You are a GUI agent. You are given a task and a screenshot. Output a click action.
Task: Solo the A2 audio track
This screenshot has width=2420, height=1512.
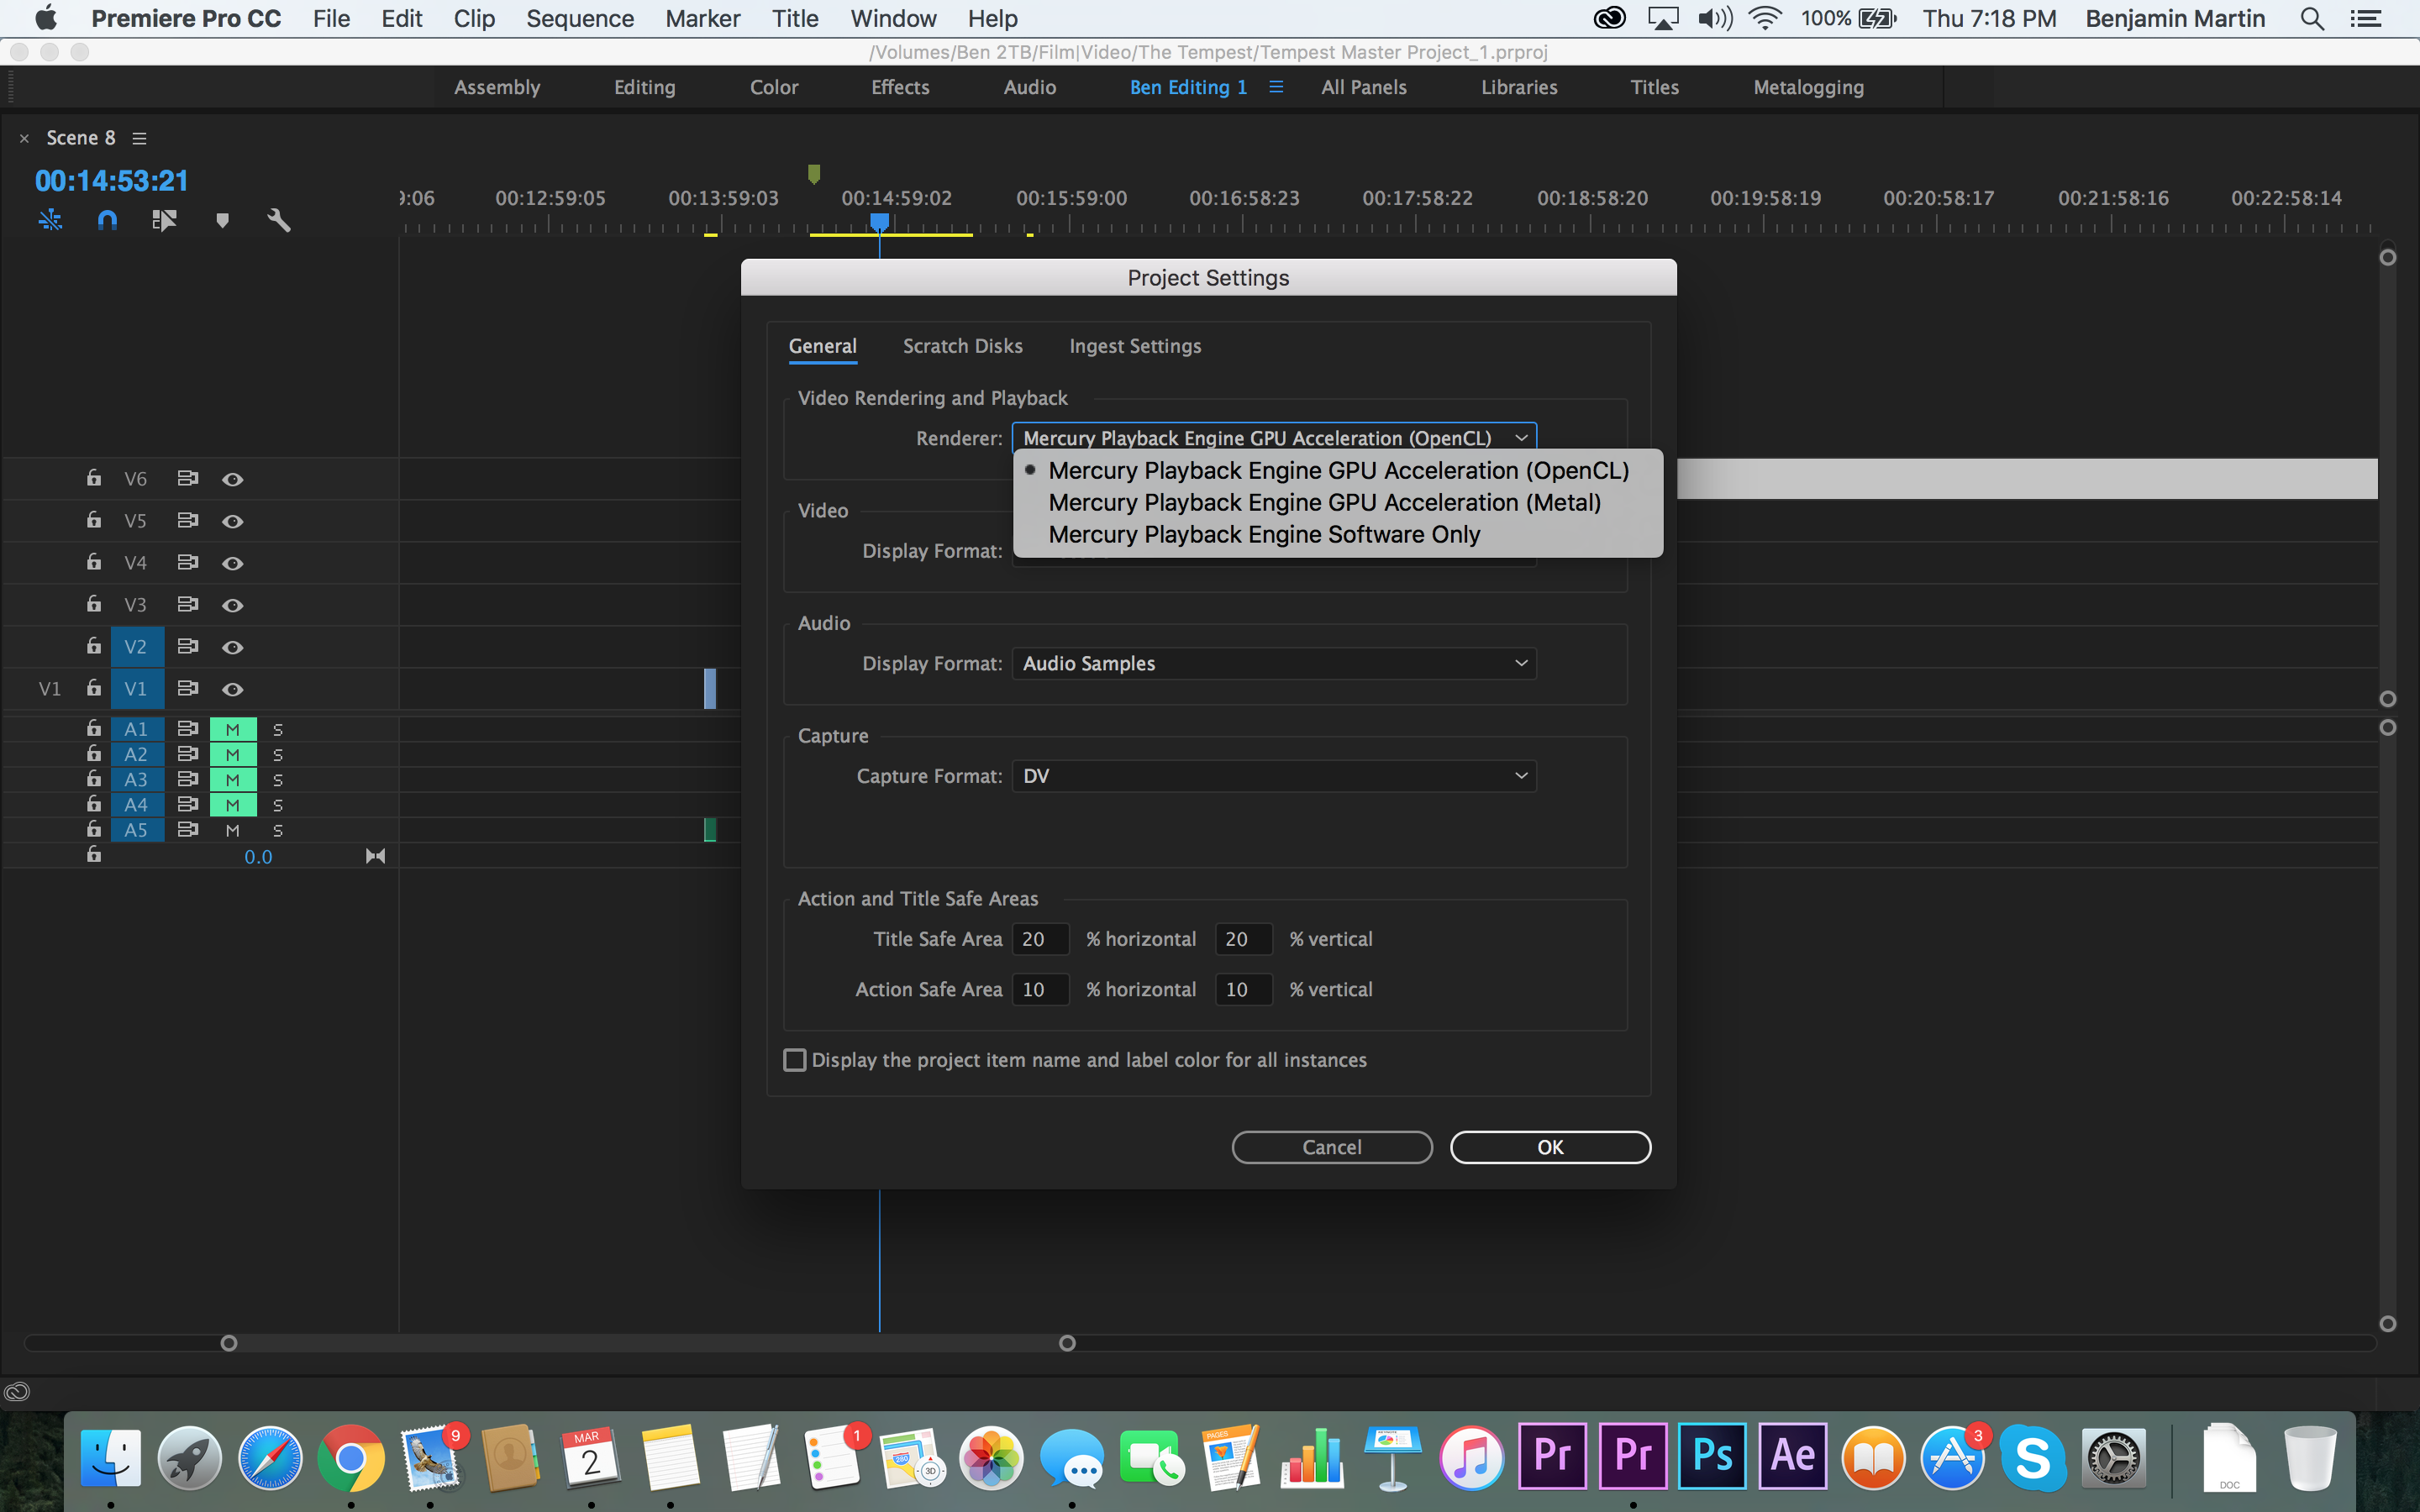[276, 753]
